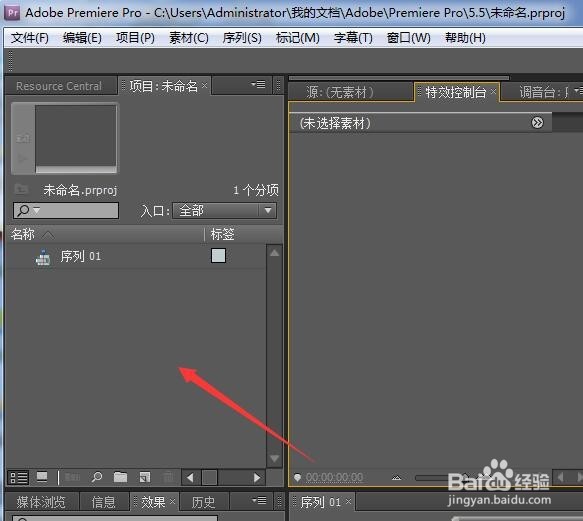This screenshot has height=521, width=583.
Task: Select the 效果 tab
Action: coord(153,502)
